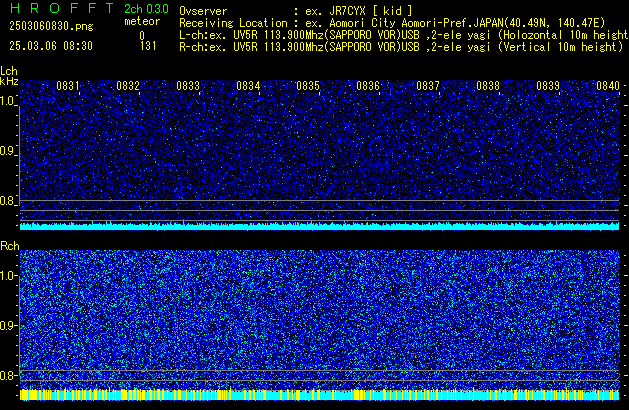Image resolution: width=629 pixels, height=410 pixels.
Task: Click the 0834 time marker
Action: coord(248,86)
